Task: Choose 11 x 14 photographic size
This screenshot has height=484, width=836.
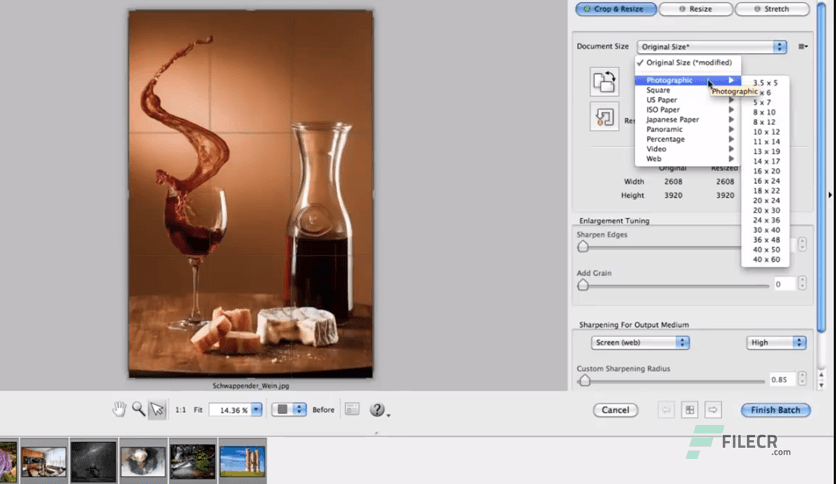Action: [x=765, y=141]
